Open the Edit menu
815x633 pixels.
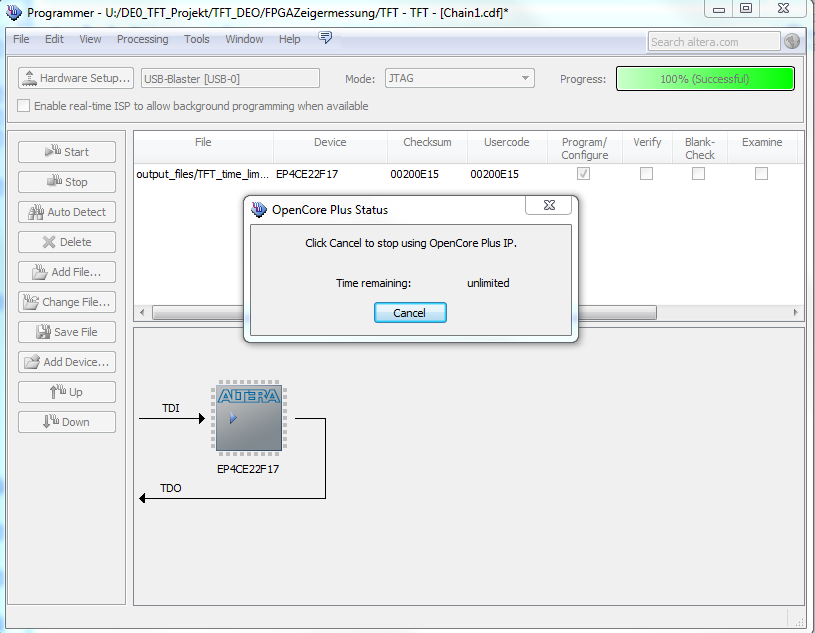(54, 39)
